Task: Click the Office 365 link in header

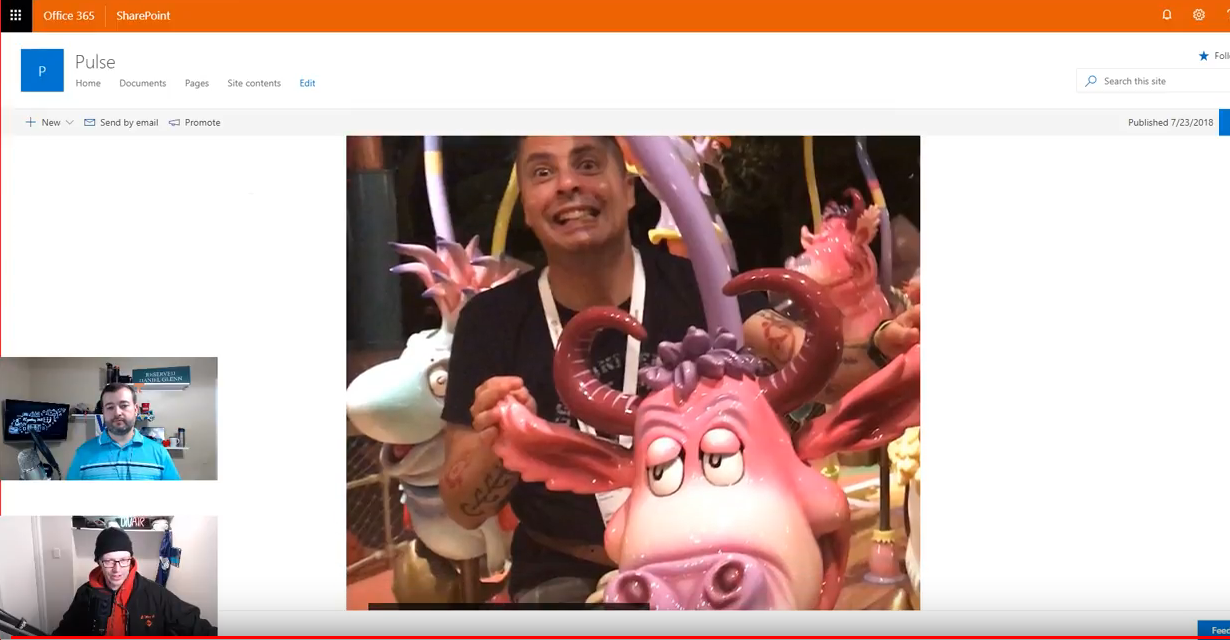Action: 69,16
